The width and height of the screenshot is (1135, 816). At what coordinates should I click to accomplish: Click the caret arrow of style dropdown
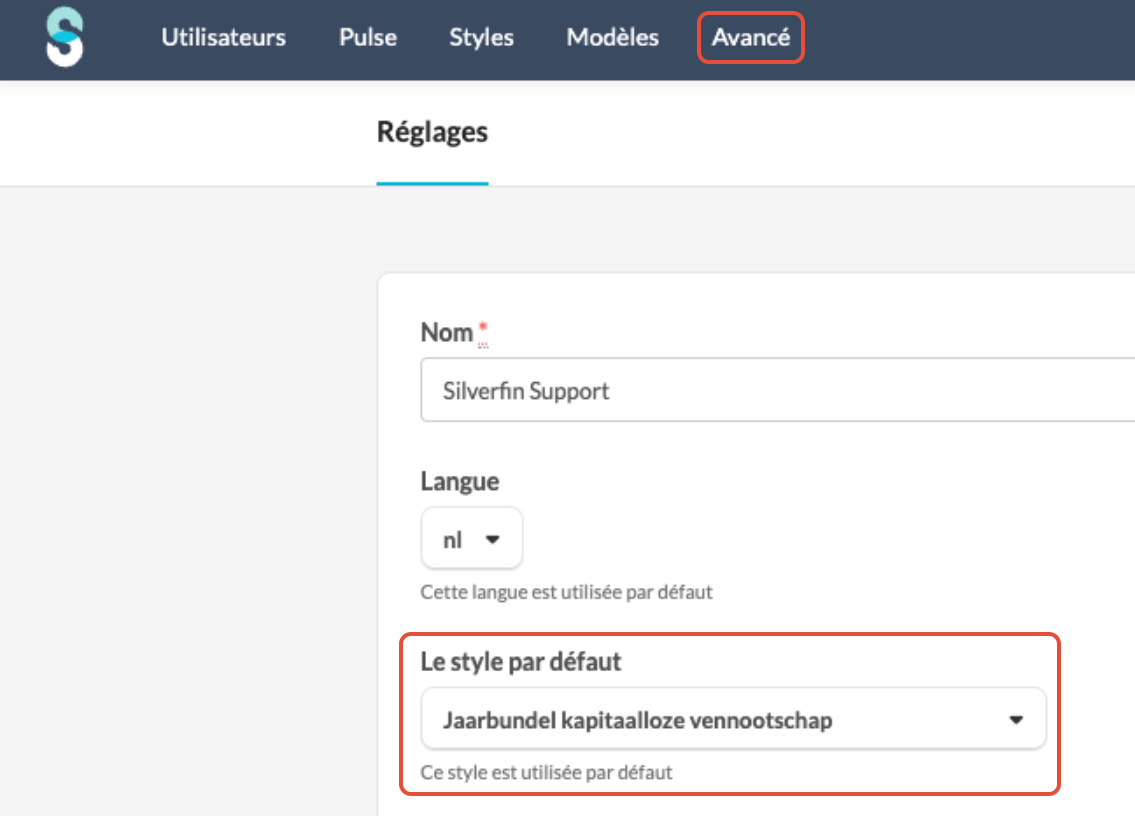pos(1016,719)
